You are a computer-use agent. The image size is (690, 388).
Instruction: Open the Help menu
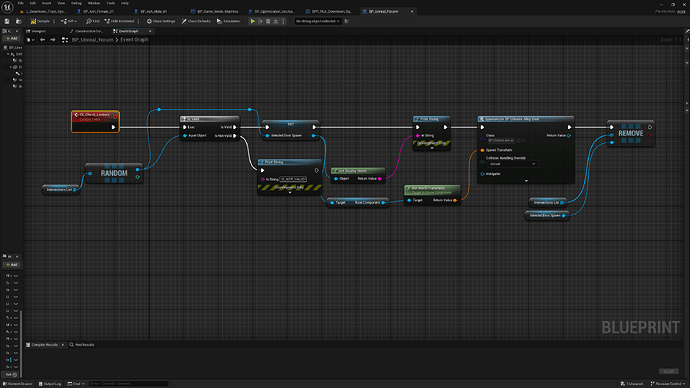(125, 3)
